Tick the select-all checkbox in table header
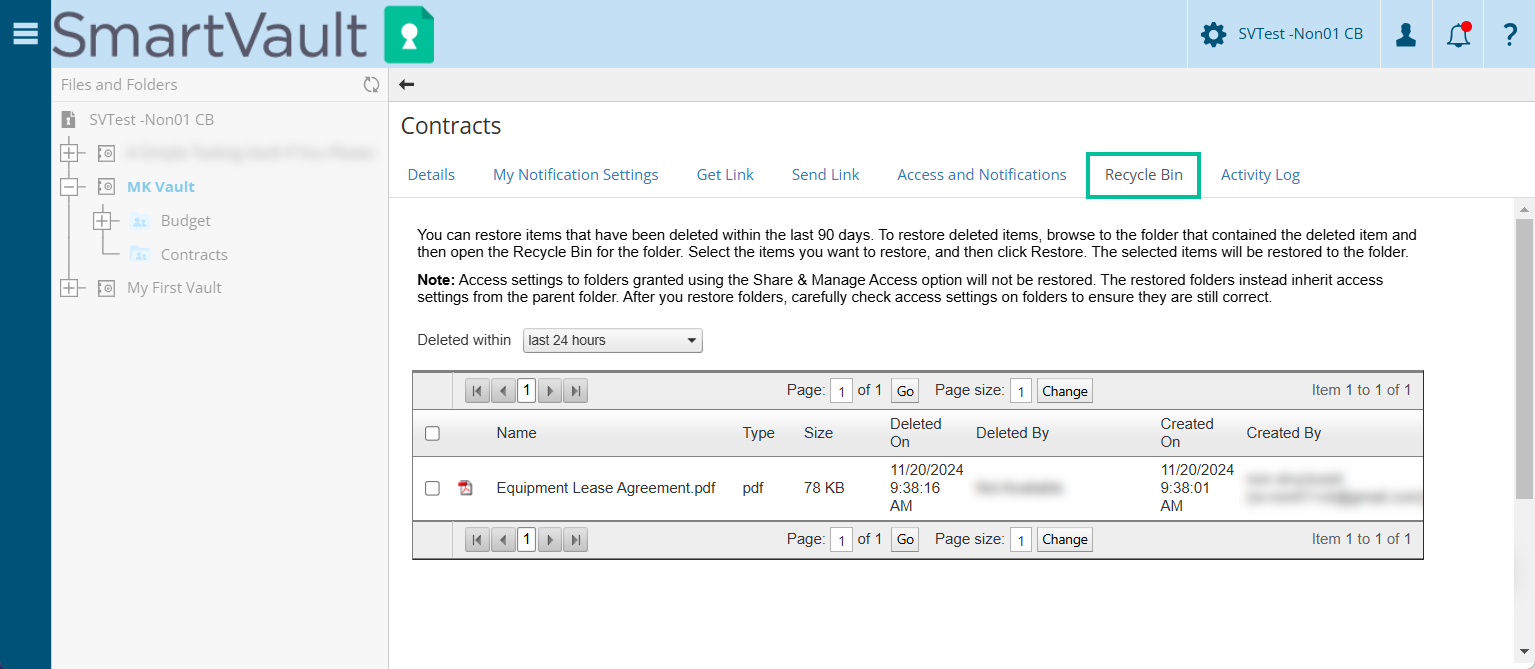Viewport: 1535px width, 669px height. (x=432, y=434)
